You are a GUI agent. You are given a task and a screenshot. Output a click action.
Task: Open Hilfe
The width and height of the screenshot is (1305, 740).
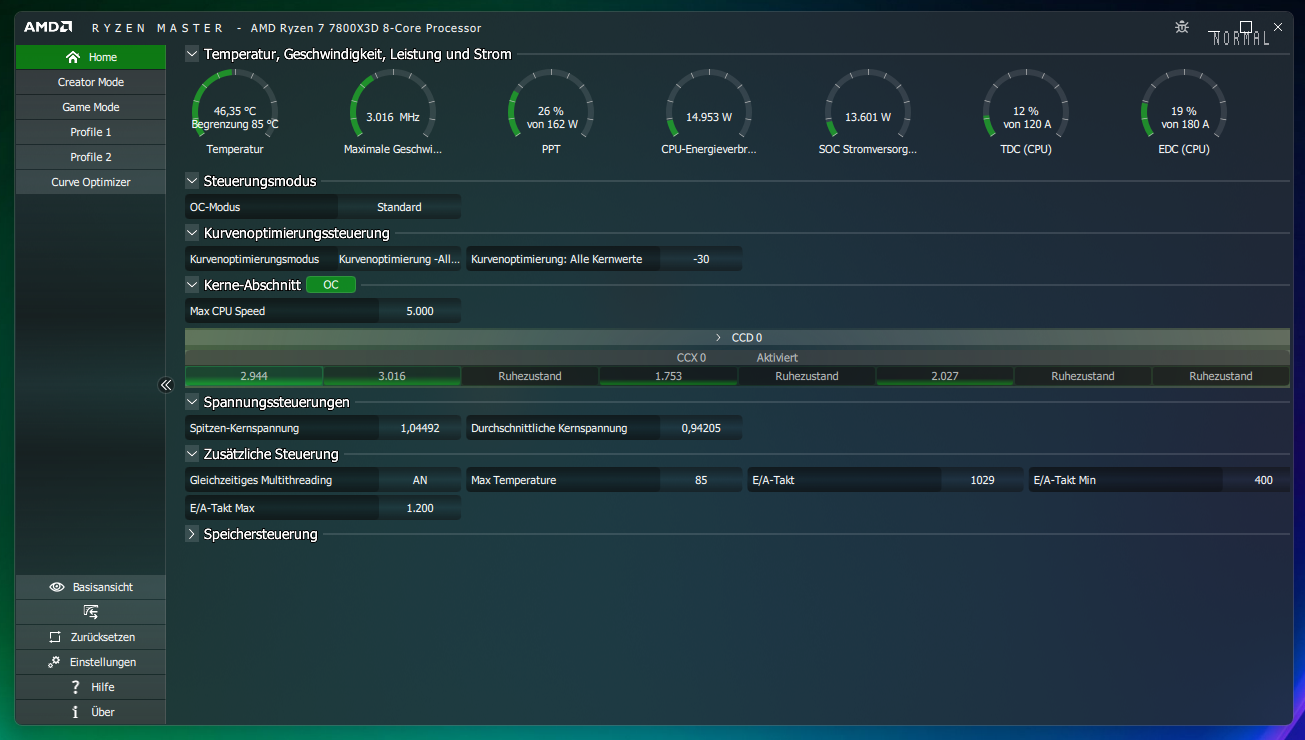(91, 687)
